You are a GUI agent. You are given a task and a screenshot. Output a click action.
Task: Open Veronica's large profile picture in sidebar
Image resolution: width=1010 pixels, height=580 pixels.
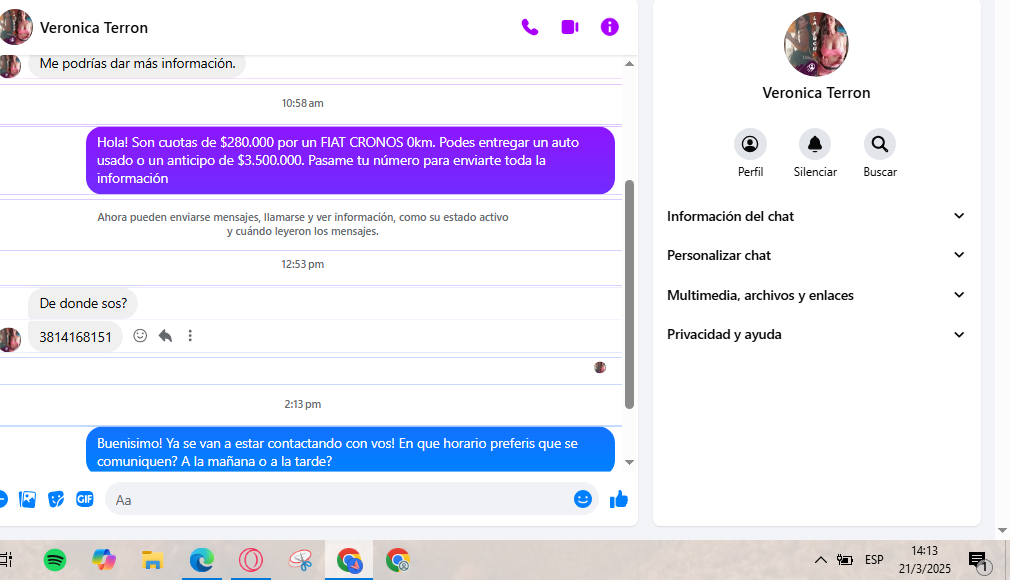tap(816, 44)
